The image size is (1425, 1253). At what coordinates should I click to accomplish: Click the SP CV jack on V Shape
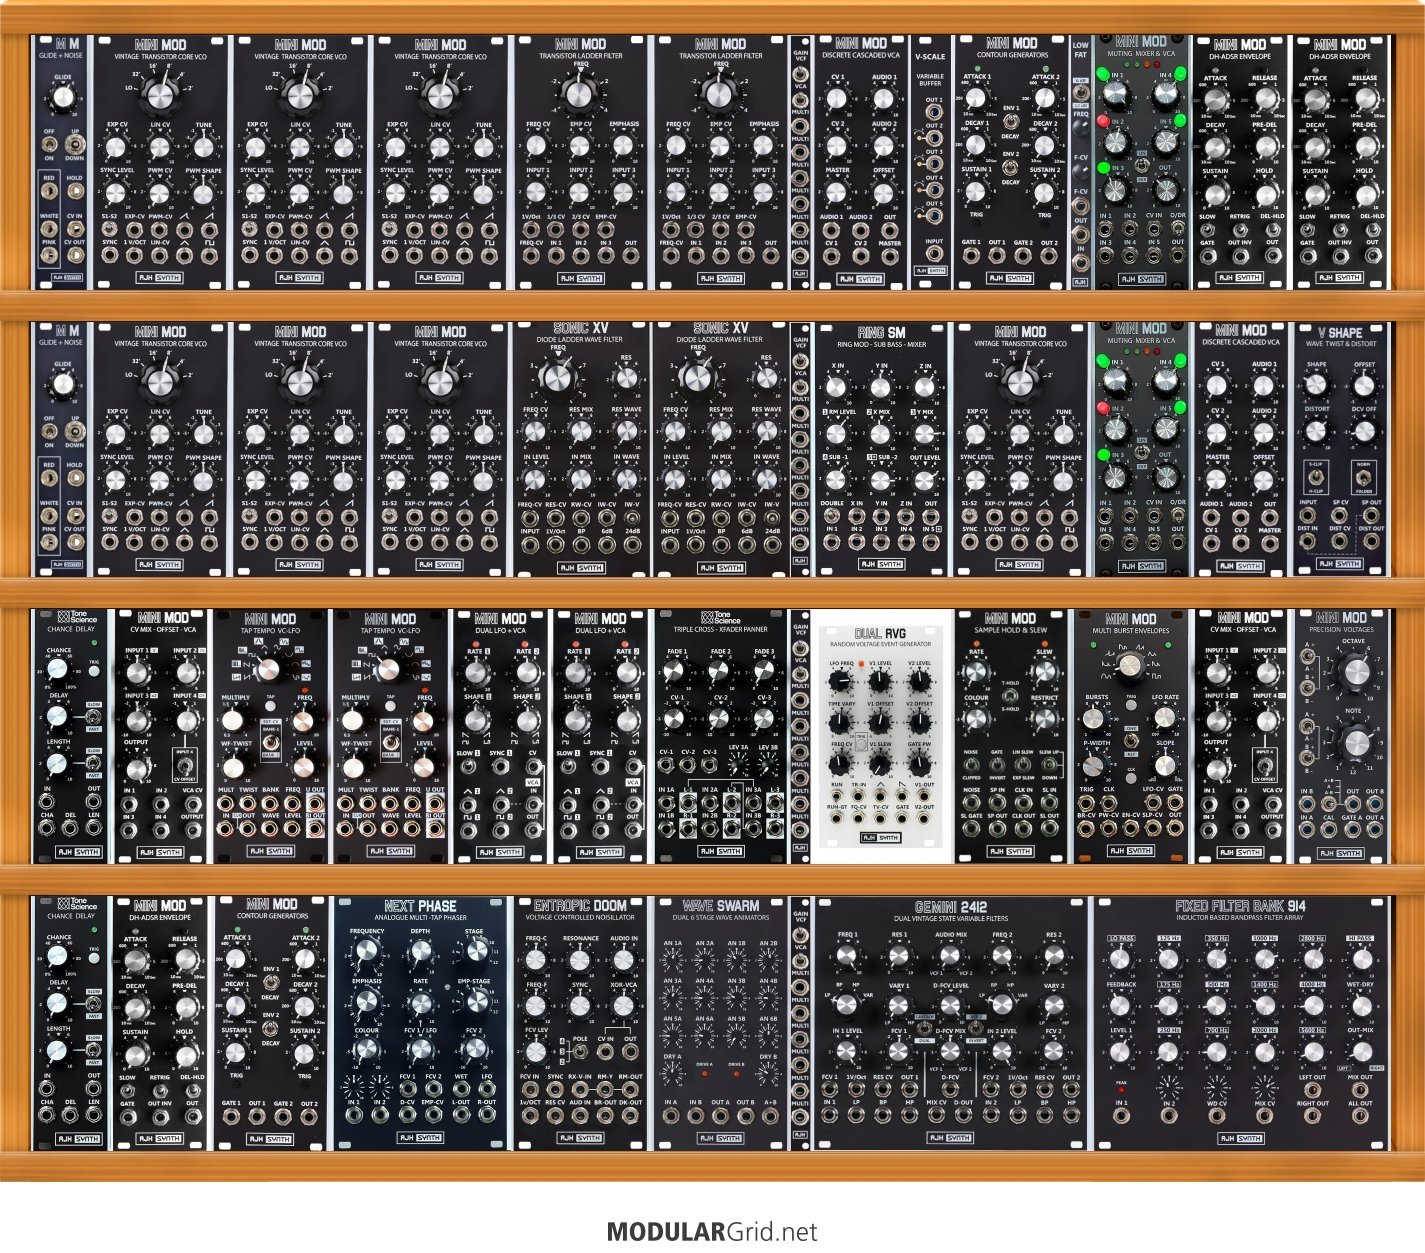click(x=1340, y=514)
